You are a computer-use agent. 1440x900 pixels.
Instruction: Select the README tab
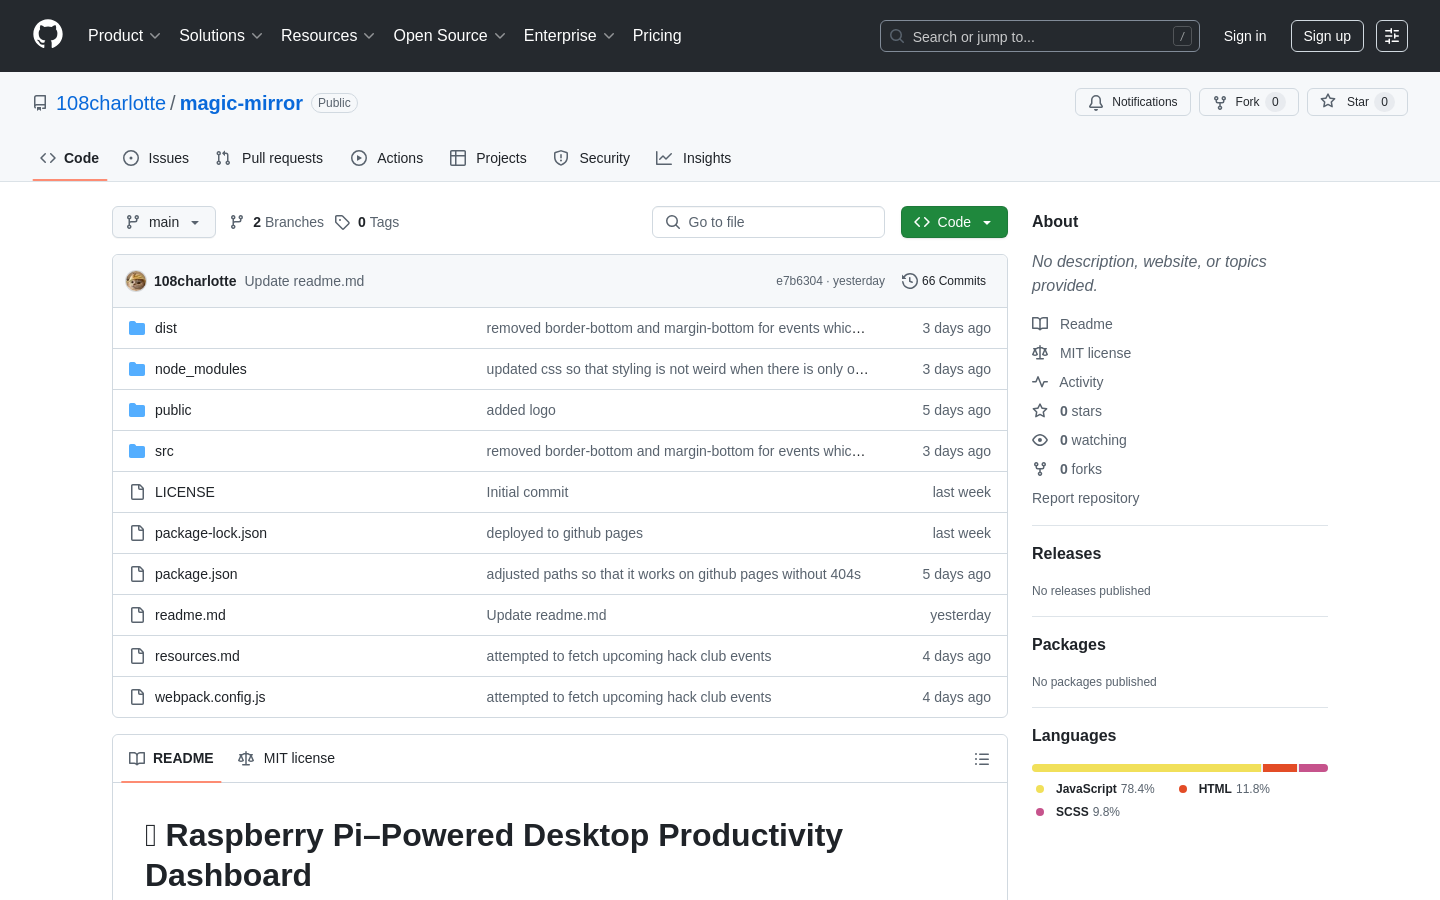point(171,758)
